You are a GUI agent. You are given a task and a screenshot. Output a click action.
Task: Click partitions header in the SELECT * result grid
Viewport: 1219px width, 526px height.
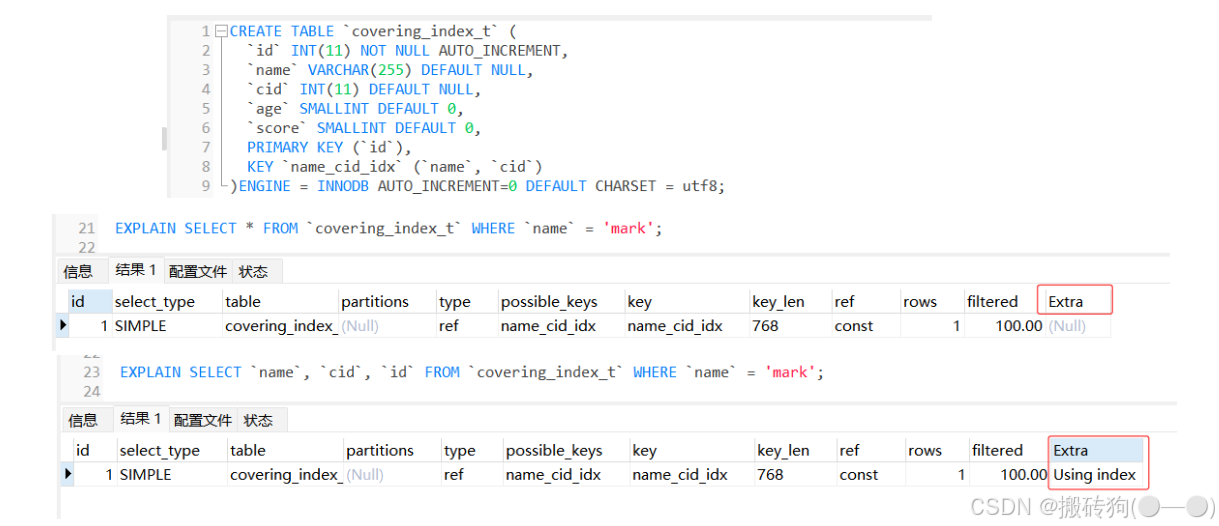[386, 301]
